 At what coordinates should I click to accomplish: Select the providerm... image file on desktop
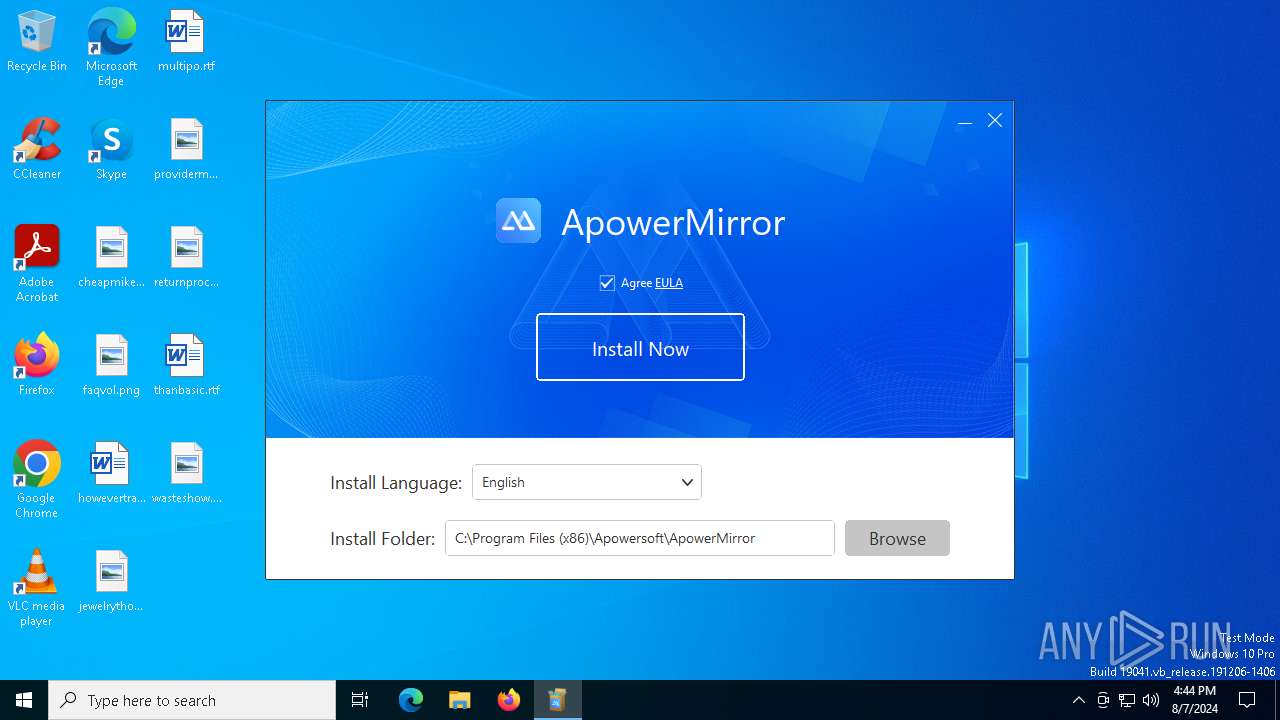(186, 150)
